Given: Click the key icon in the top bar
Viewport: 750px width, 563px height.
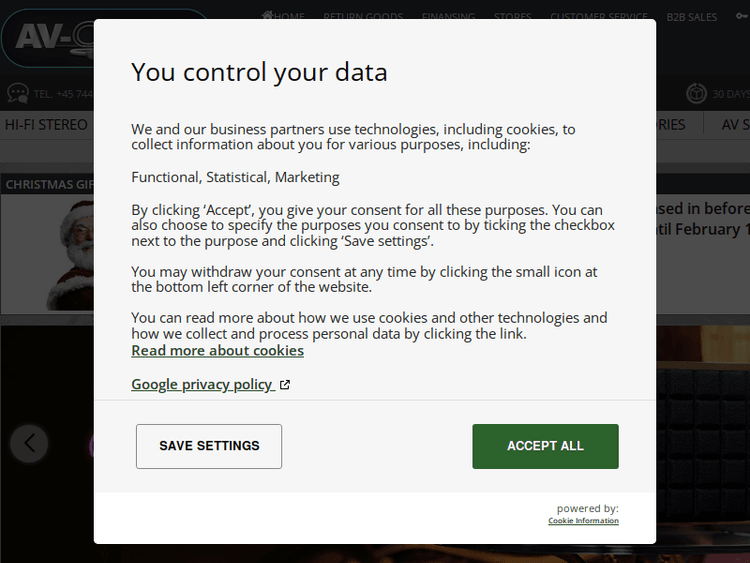Looking at the screenshot, I should [740, 16].
